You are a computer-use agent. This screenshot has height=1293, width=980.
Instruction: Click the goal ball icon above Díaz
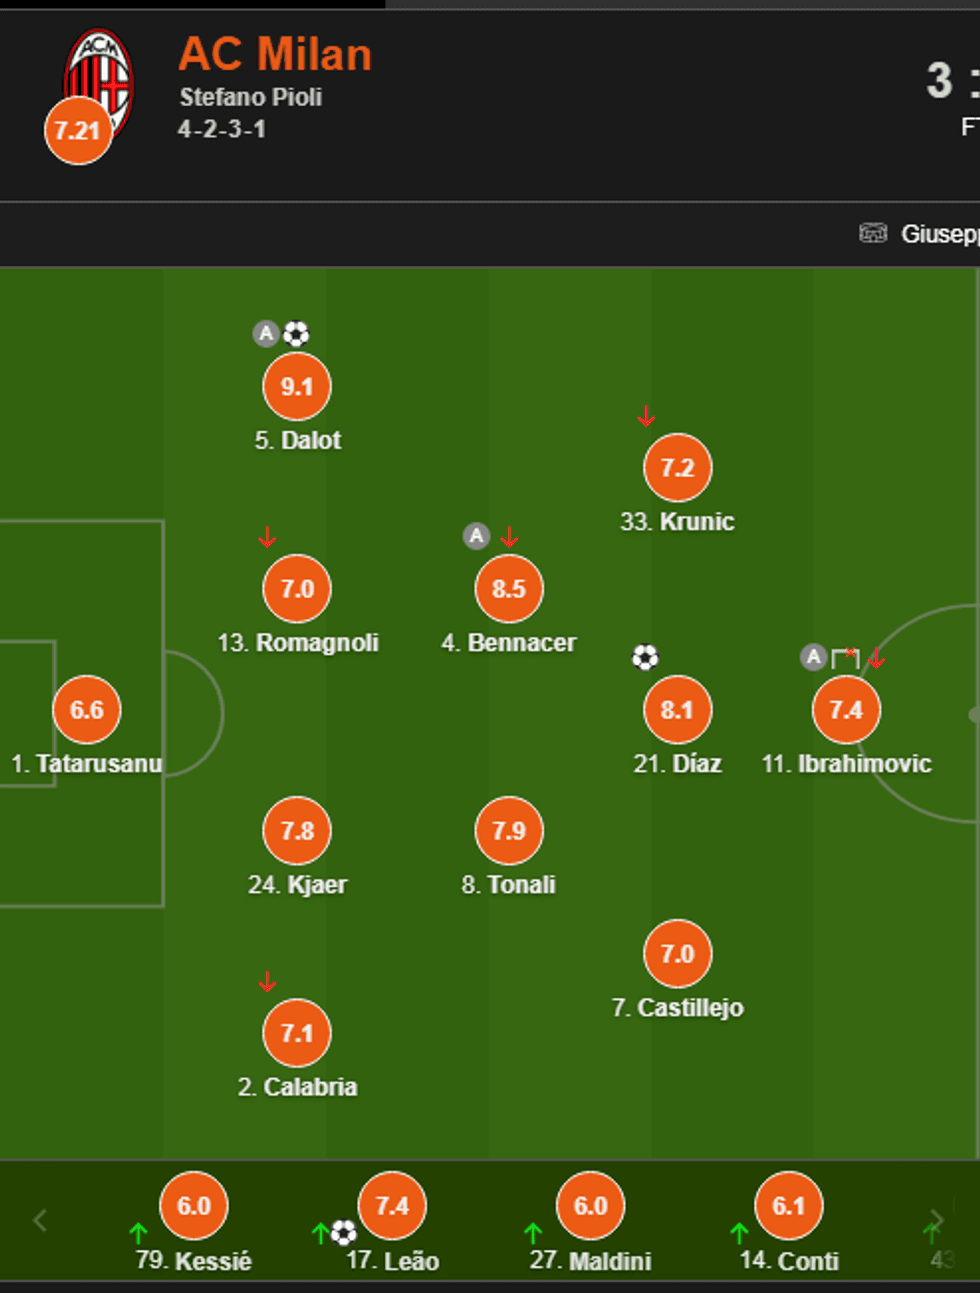(x=645, y=657)
